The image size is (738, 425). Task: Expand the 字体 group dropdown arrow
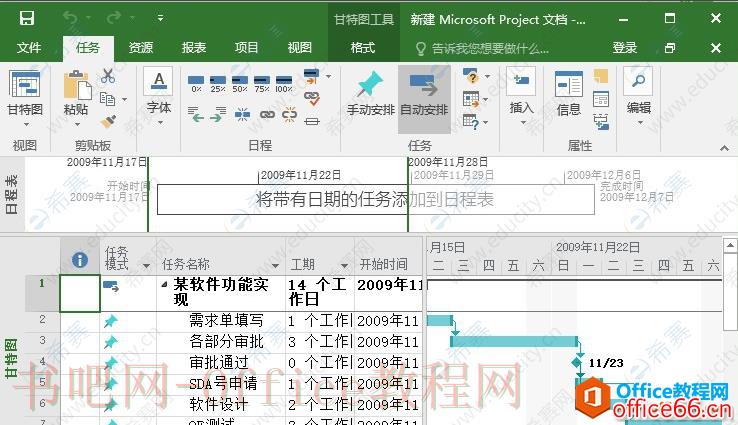160,123
